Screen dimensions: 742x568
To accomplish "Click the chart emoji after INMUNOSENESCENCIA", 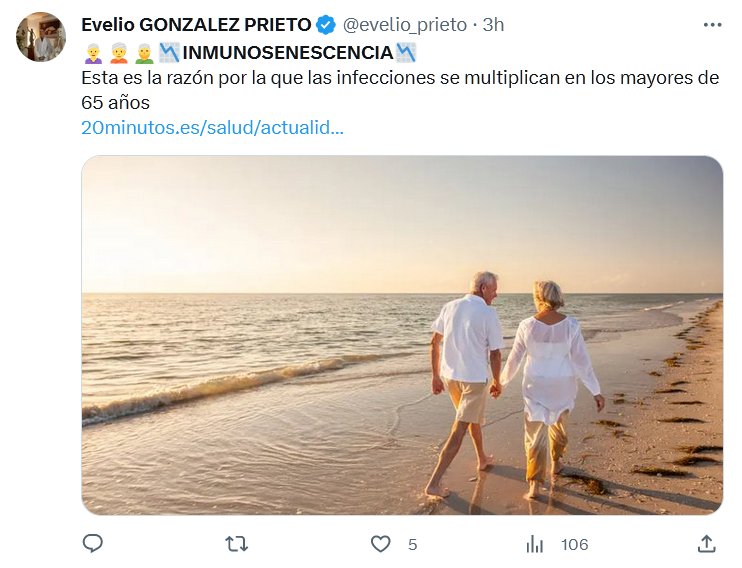I will coord(405,53).
